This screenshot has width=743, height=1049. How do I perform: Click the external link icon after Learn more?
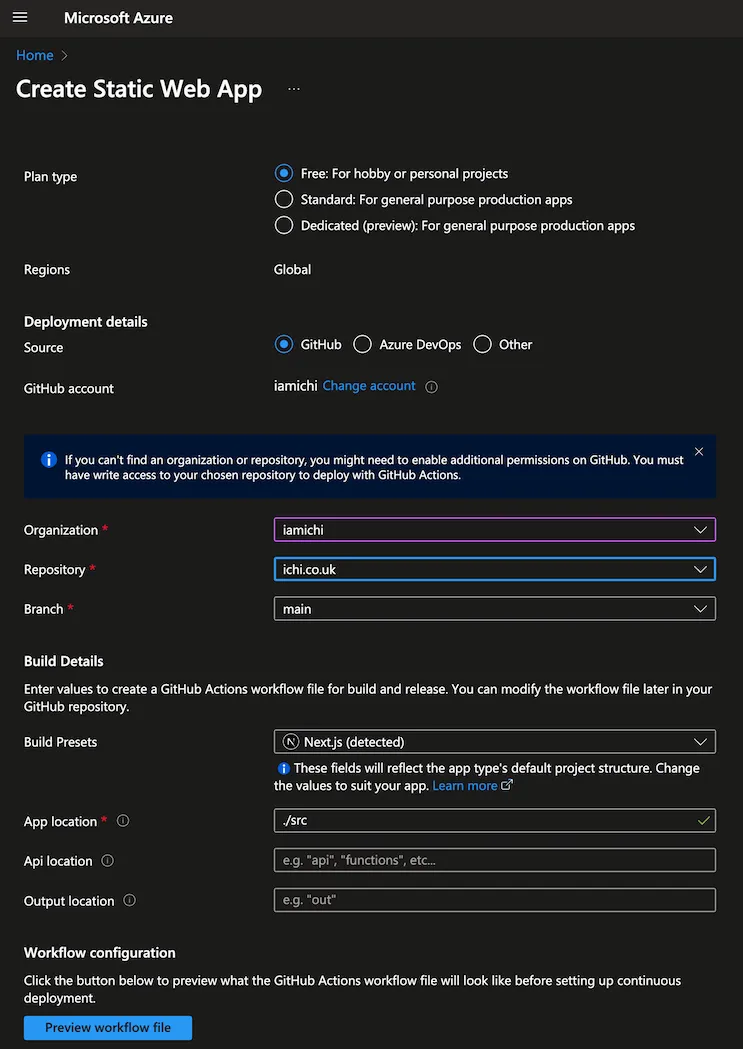pos(507,785)
